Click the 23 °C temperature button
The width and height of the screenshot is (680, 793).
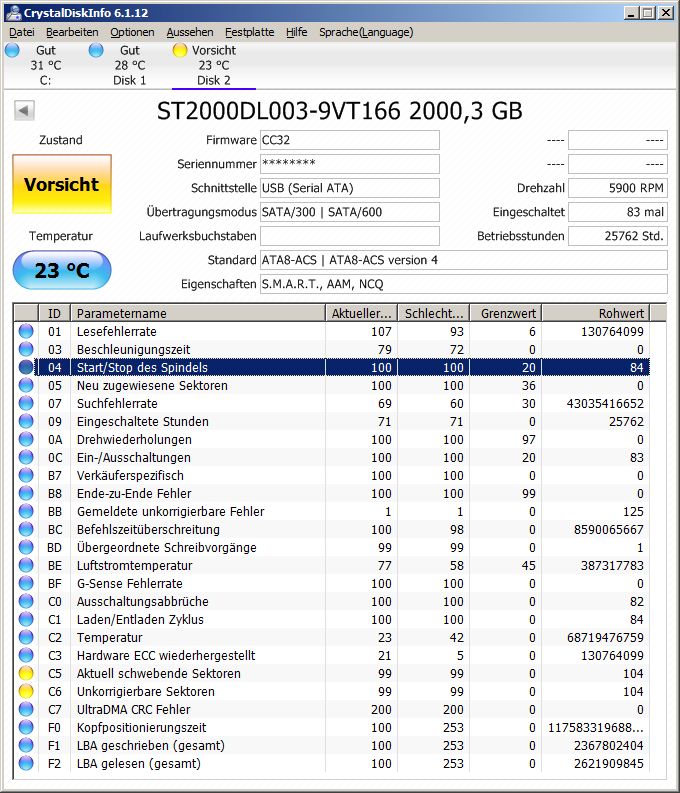(x=62, y=270)
